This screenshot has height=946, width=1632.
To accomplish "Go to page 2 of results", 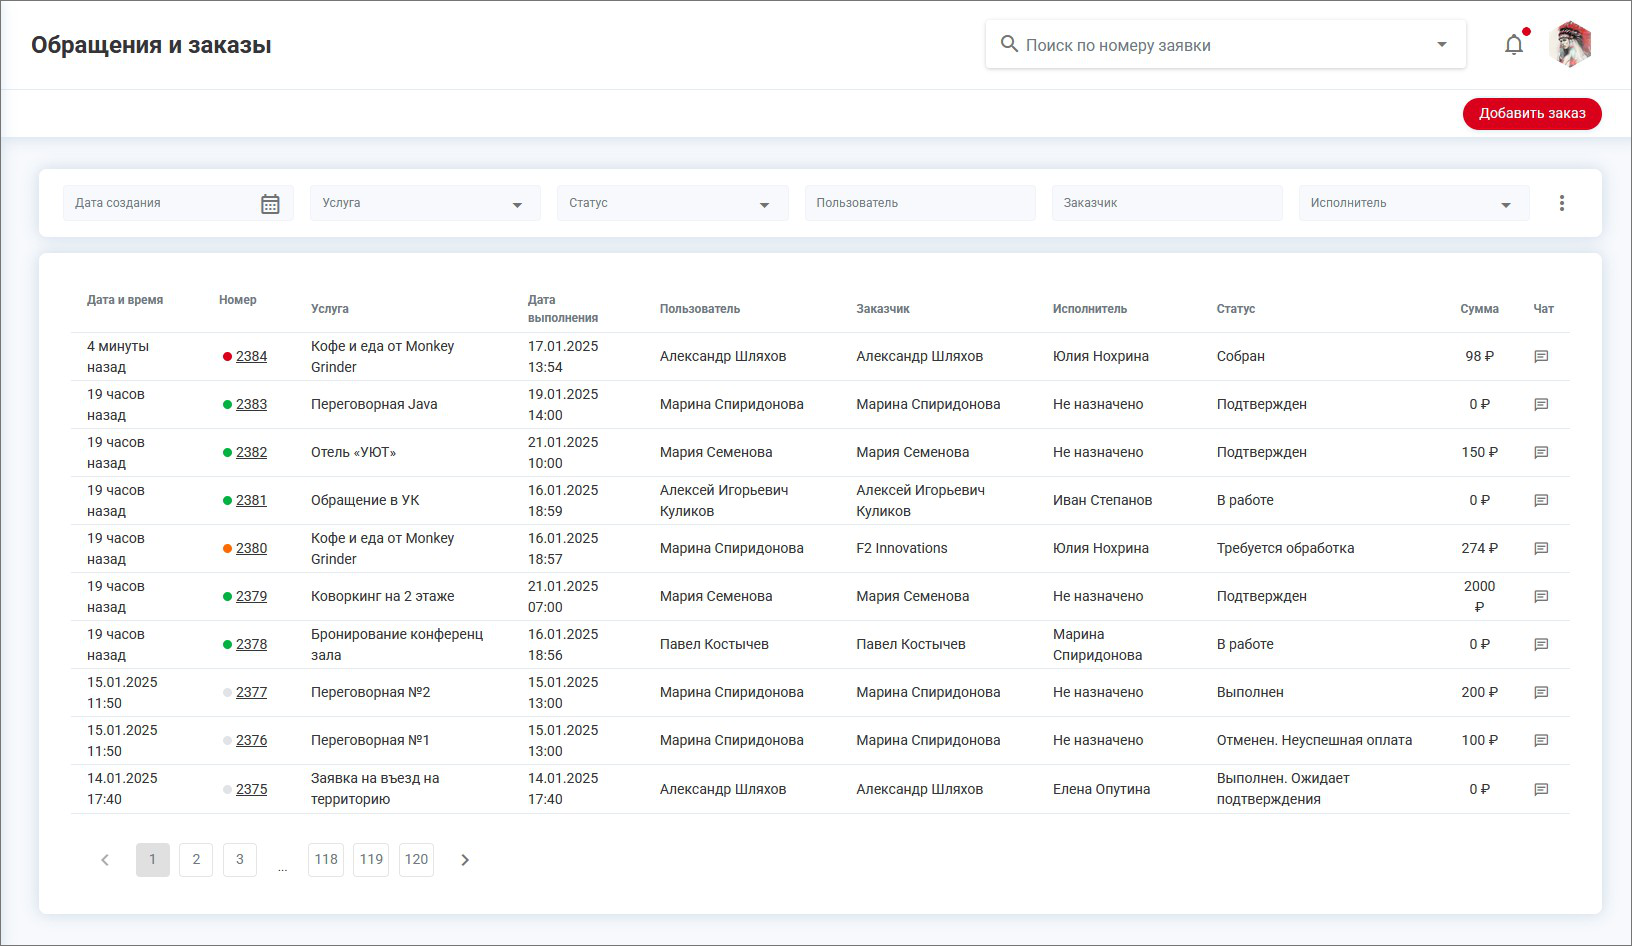I will click(x=196, y=860).
